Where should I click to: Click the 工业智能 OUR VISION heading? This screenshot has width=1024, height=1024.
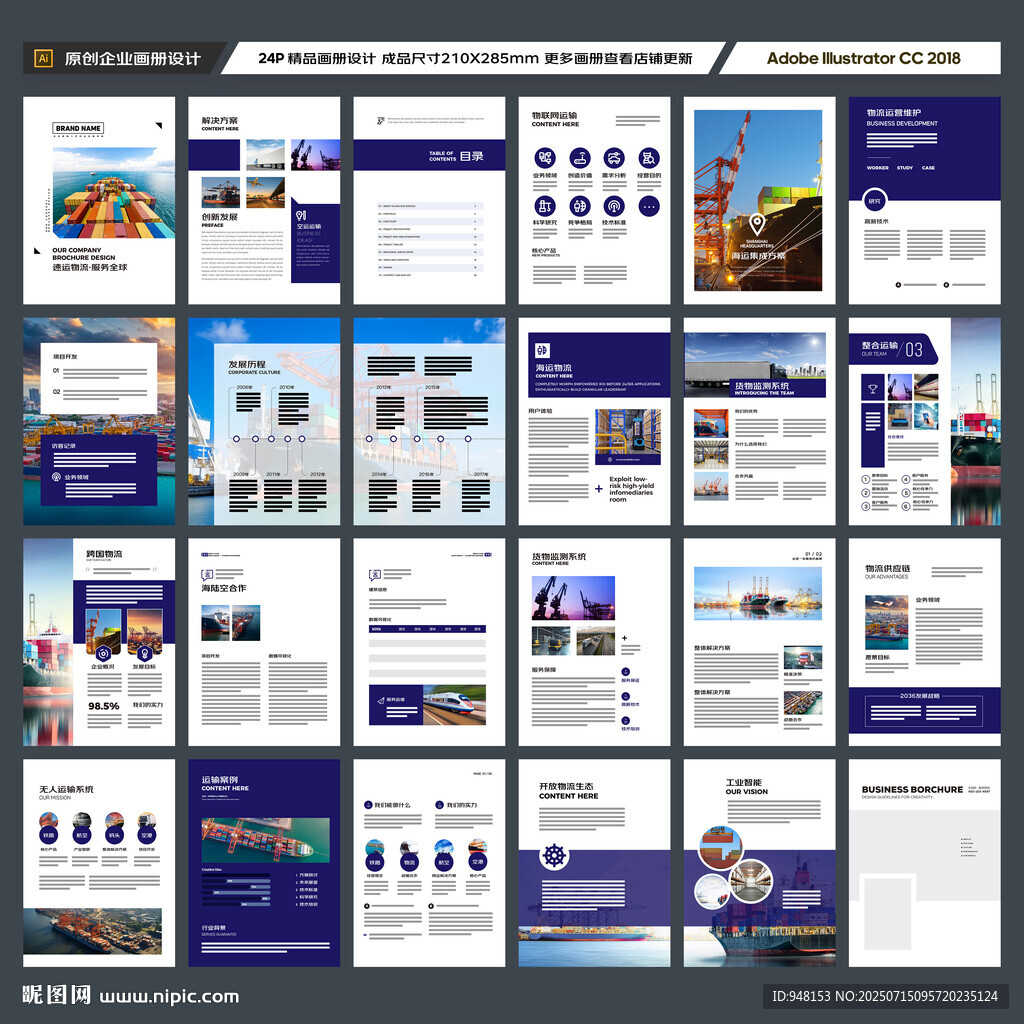pos(746,786)
